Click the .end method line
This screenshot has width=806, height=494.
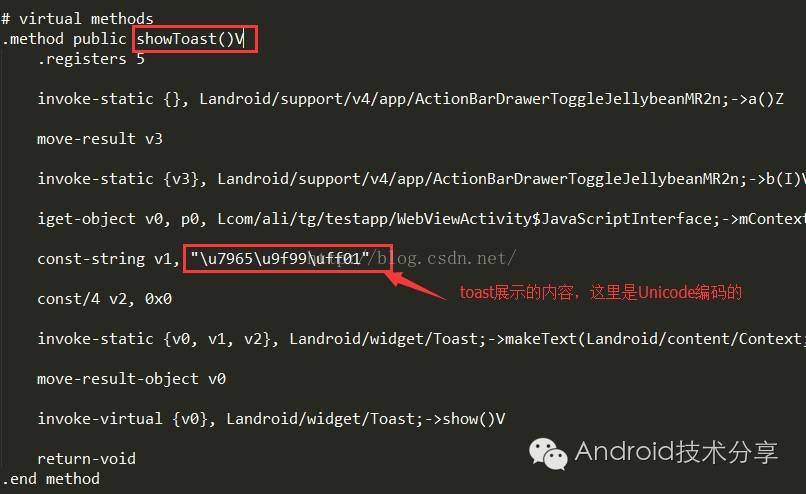(51, 479)
